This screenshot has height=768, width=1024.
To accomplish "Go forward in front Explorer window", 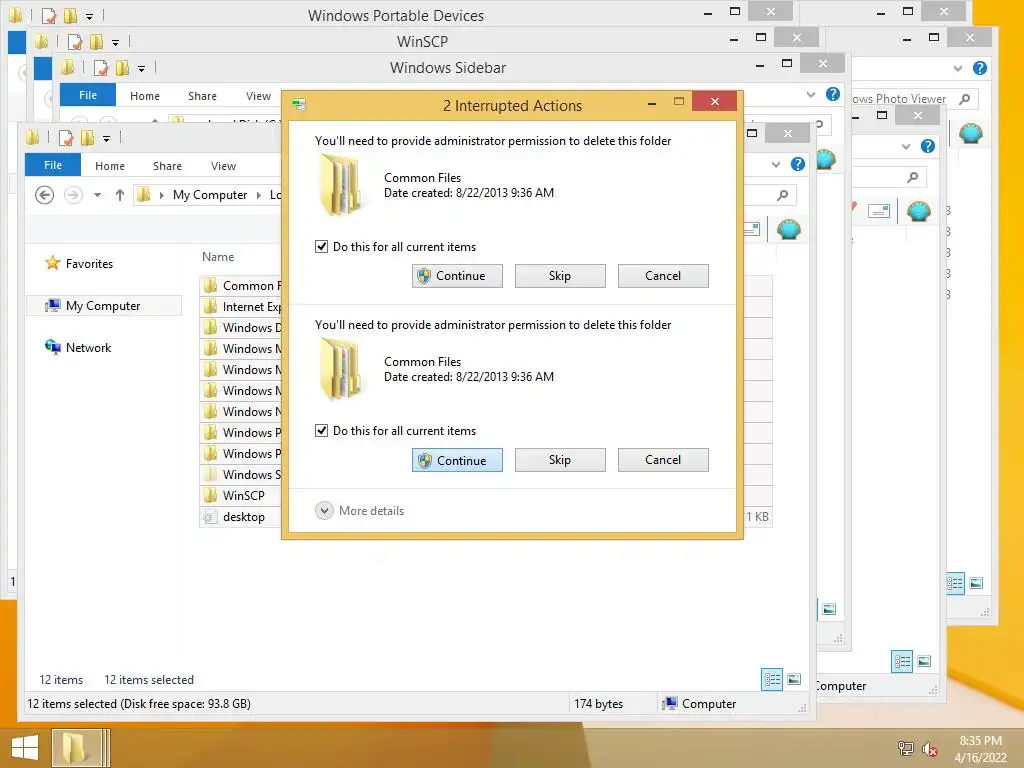I will pos(73,195).
